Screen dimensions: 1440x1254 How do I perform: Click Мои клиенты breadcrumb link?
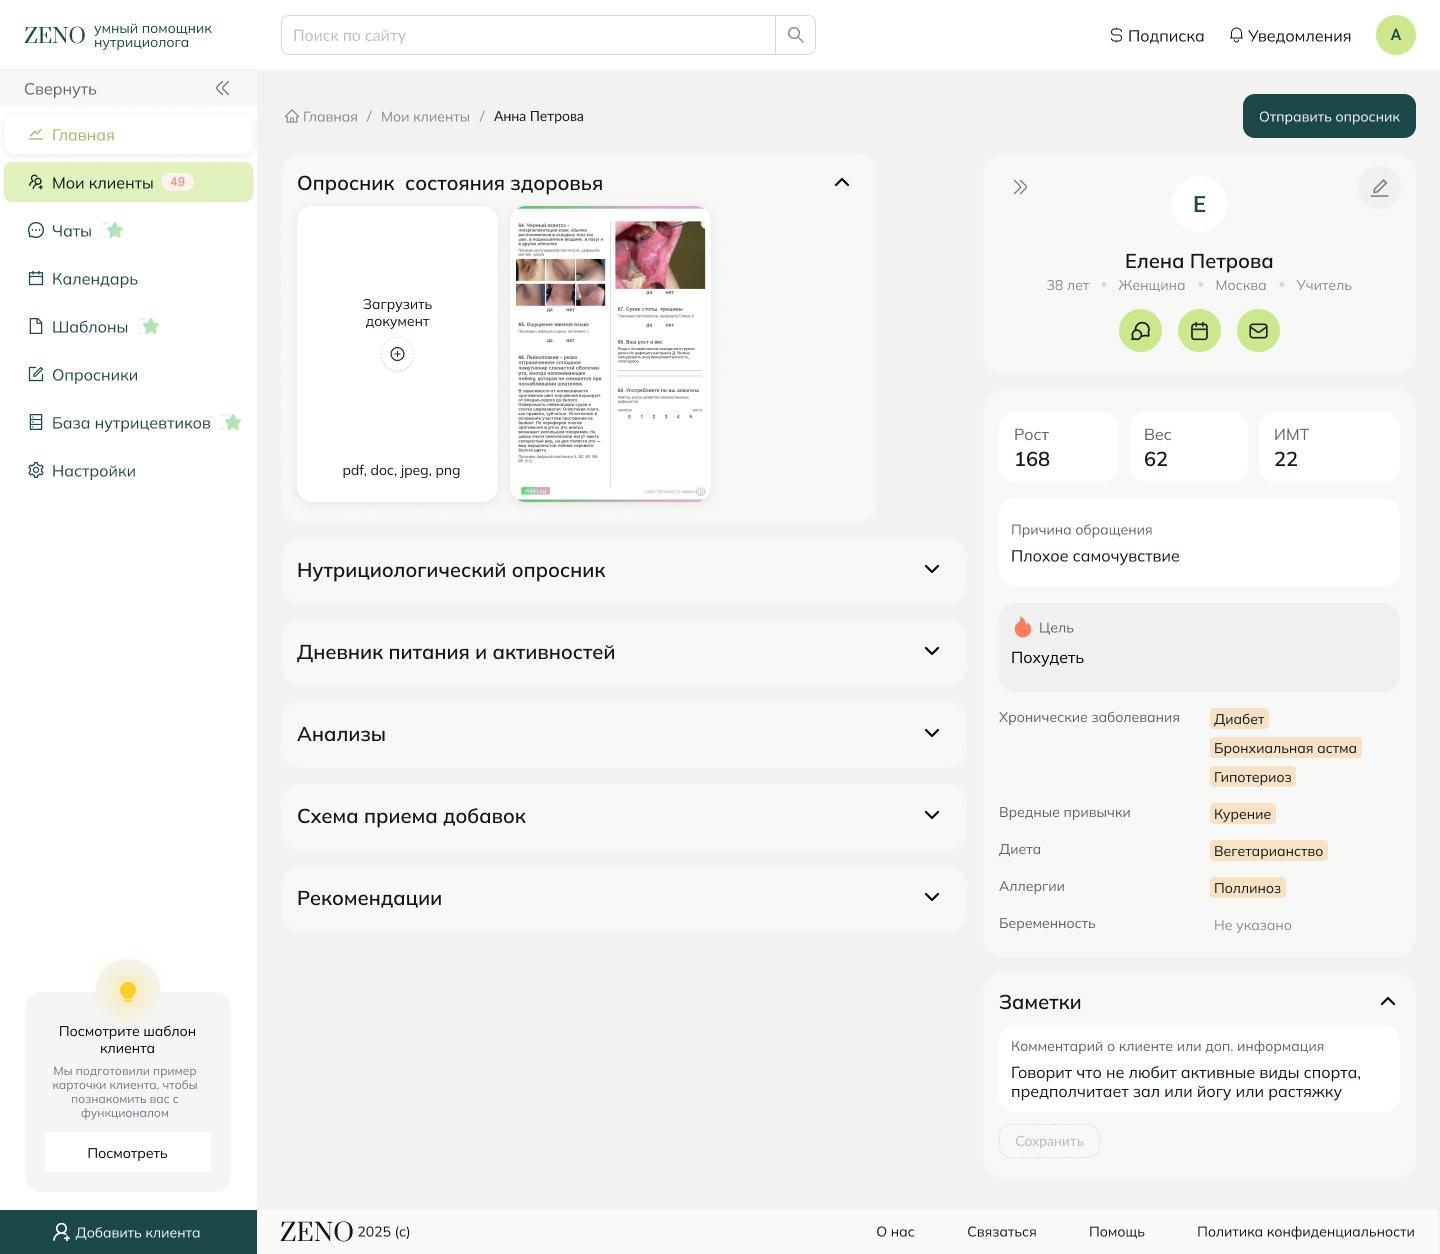[x=425, y=117]
